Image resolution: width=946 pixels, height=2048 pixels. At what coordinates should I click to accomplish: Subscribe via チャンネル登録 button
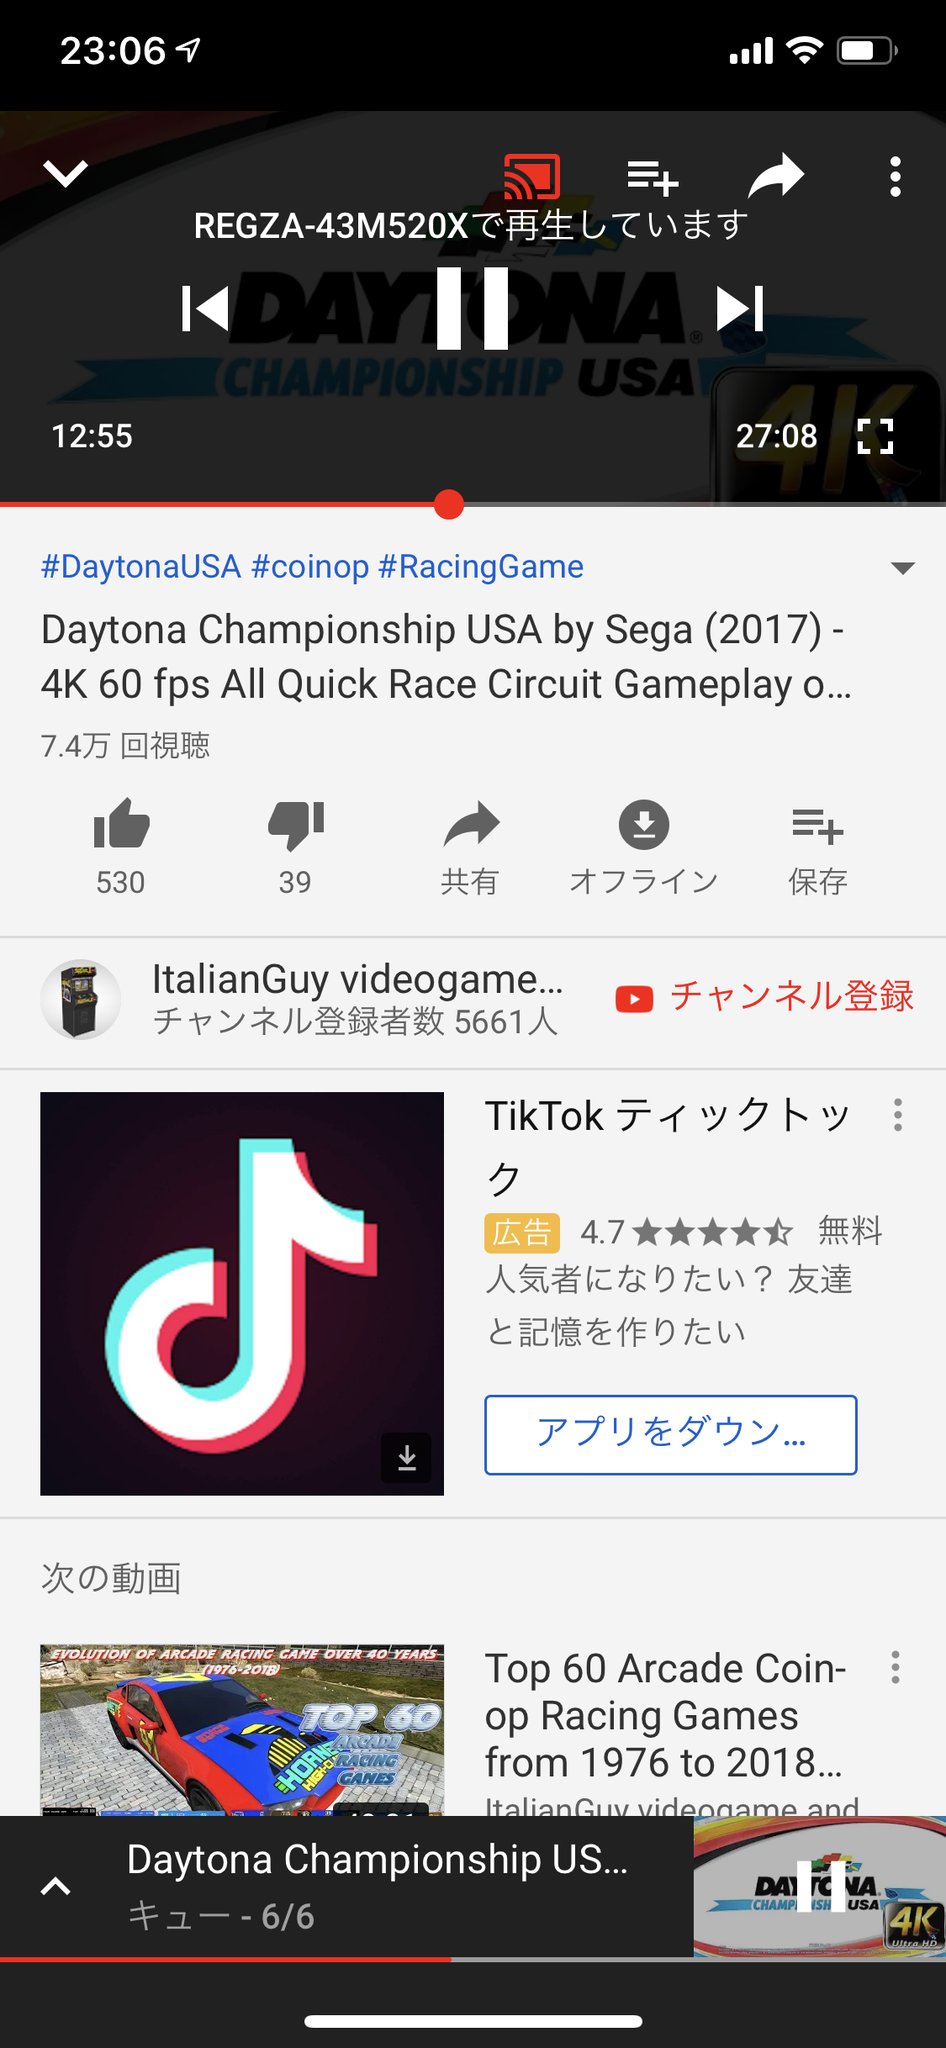click(x=764, y=997)
